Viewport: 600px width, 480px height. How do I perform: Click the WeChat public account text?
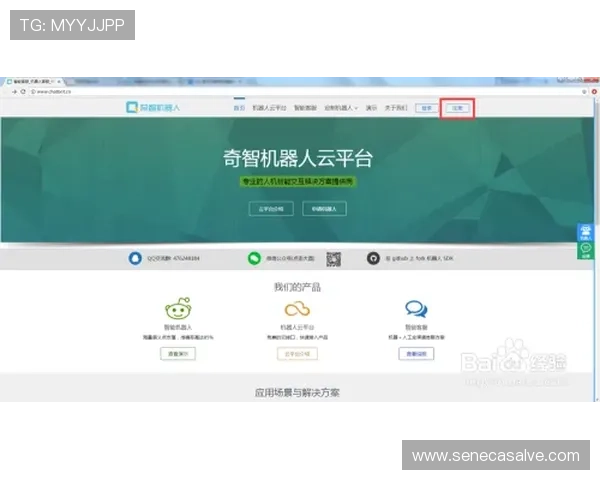point(290,258)
